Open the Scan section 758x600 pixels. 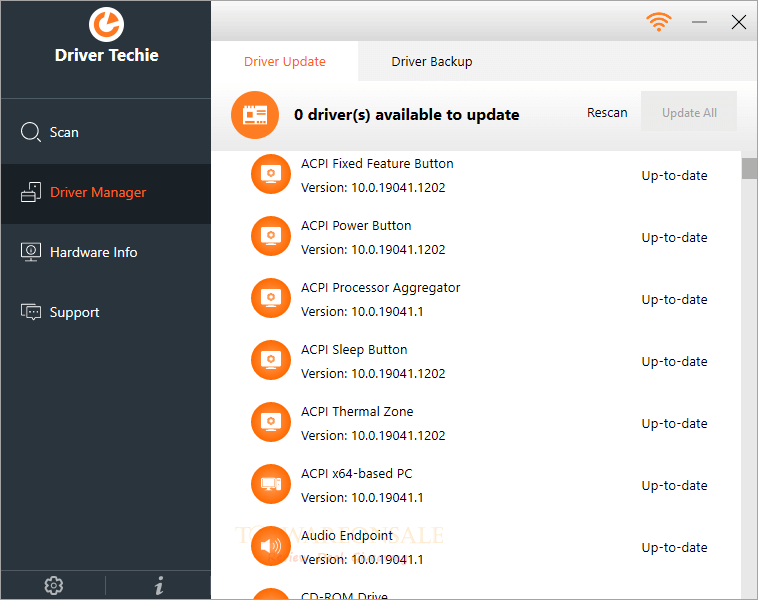[106, 132]
